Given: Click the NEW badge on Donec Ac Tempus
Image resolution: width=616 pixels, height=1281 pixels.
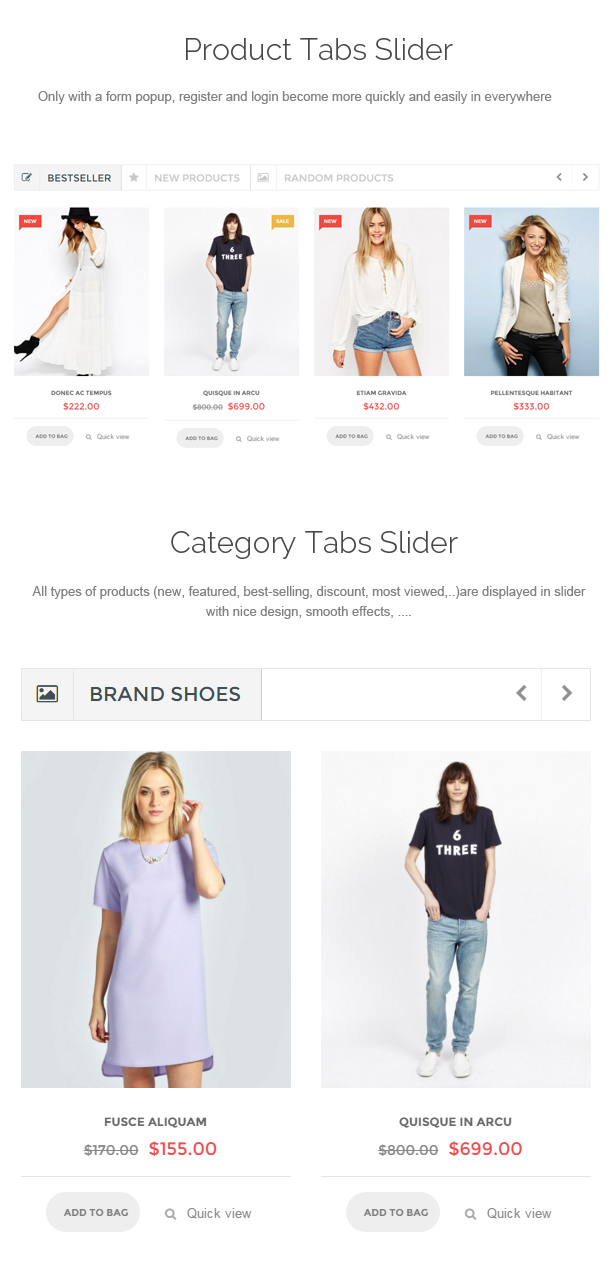Looking at the screenshot, I should (30, 221).
